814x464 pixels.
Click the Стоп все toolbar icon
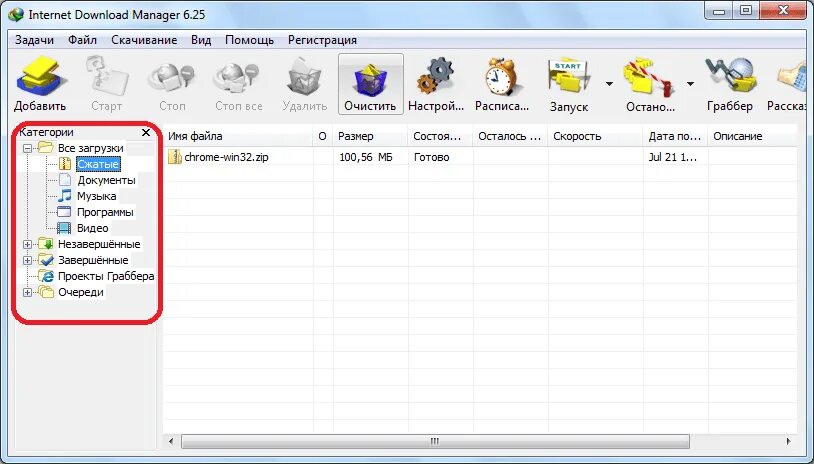pyautogui.click(x=238, y=78)
